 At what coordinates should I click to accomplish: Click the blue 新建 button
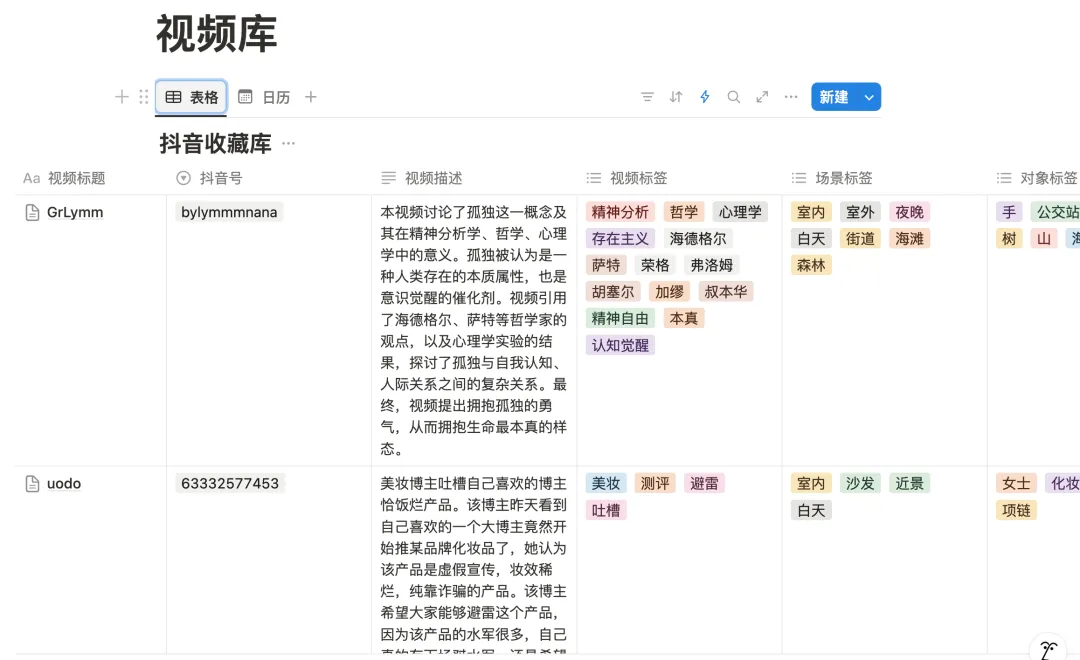(x=836, y=97)
